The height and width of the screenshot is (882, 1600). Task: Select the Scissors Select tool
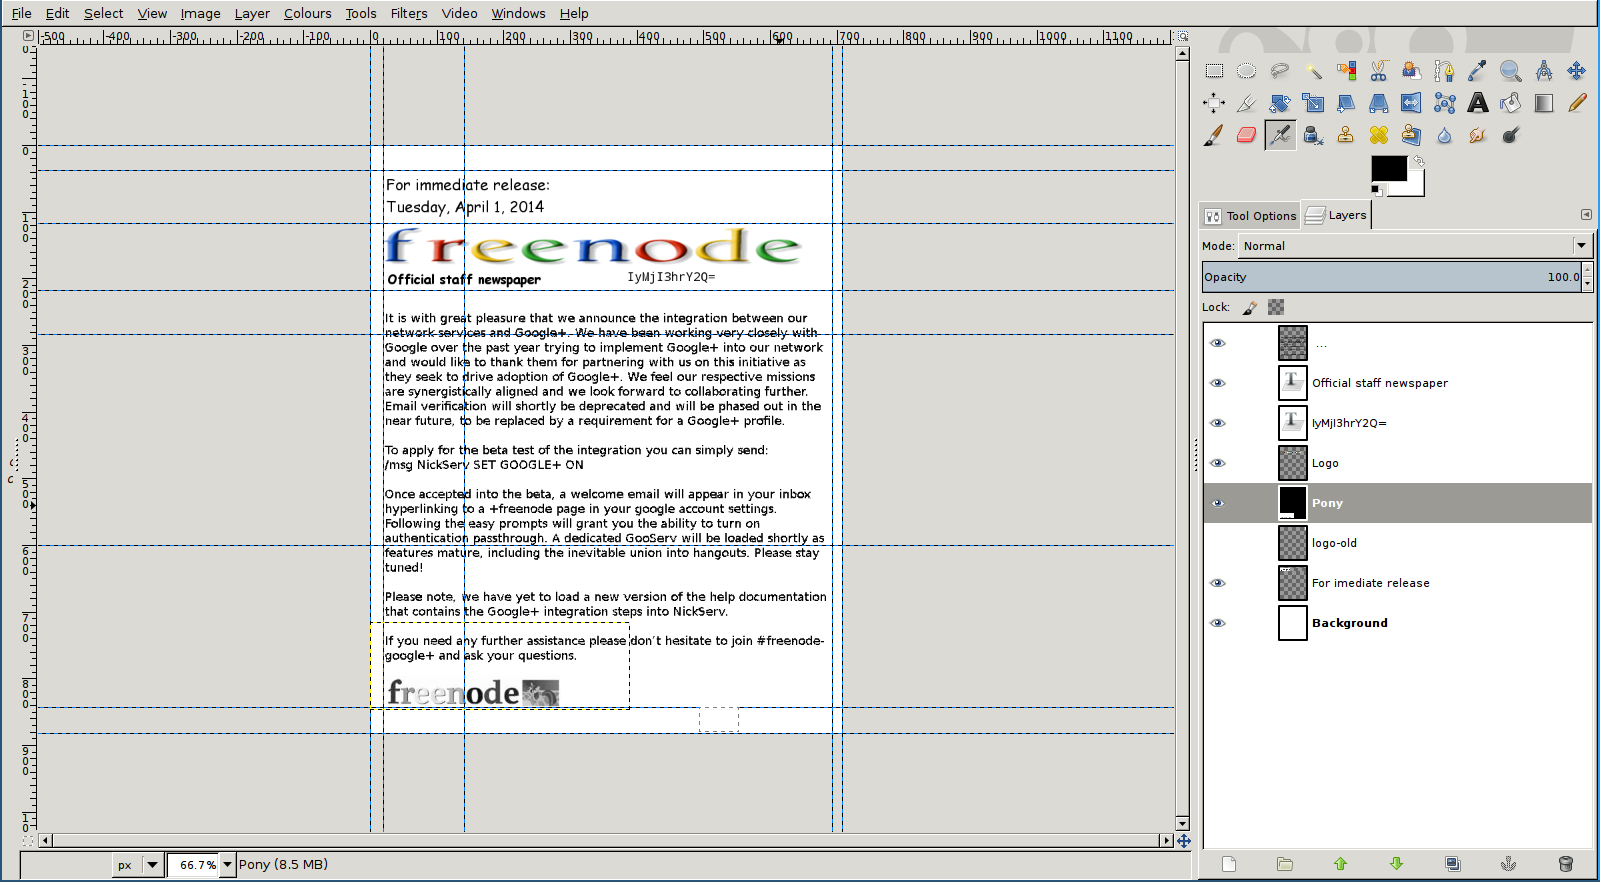coord(1379,71)
